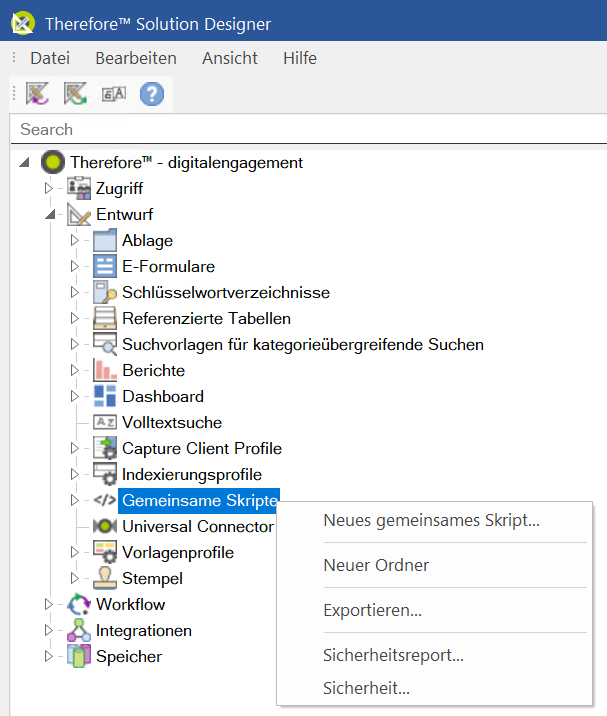Click the language translation toolbar icon
This screenshot has height=716, width=607.
tap(113, 94)
